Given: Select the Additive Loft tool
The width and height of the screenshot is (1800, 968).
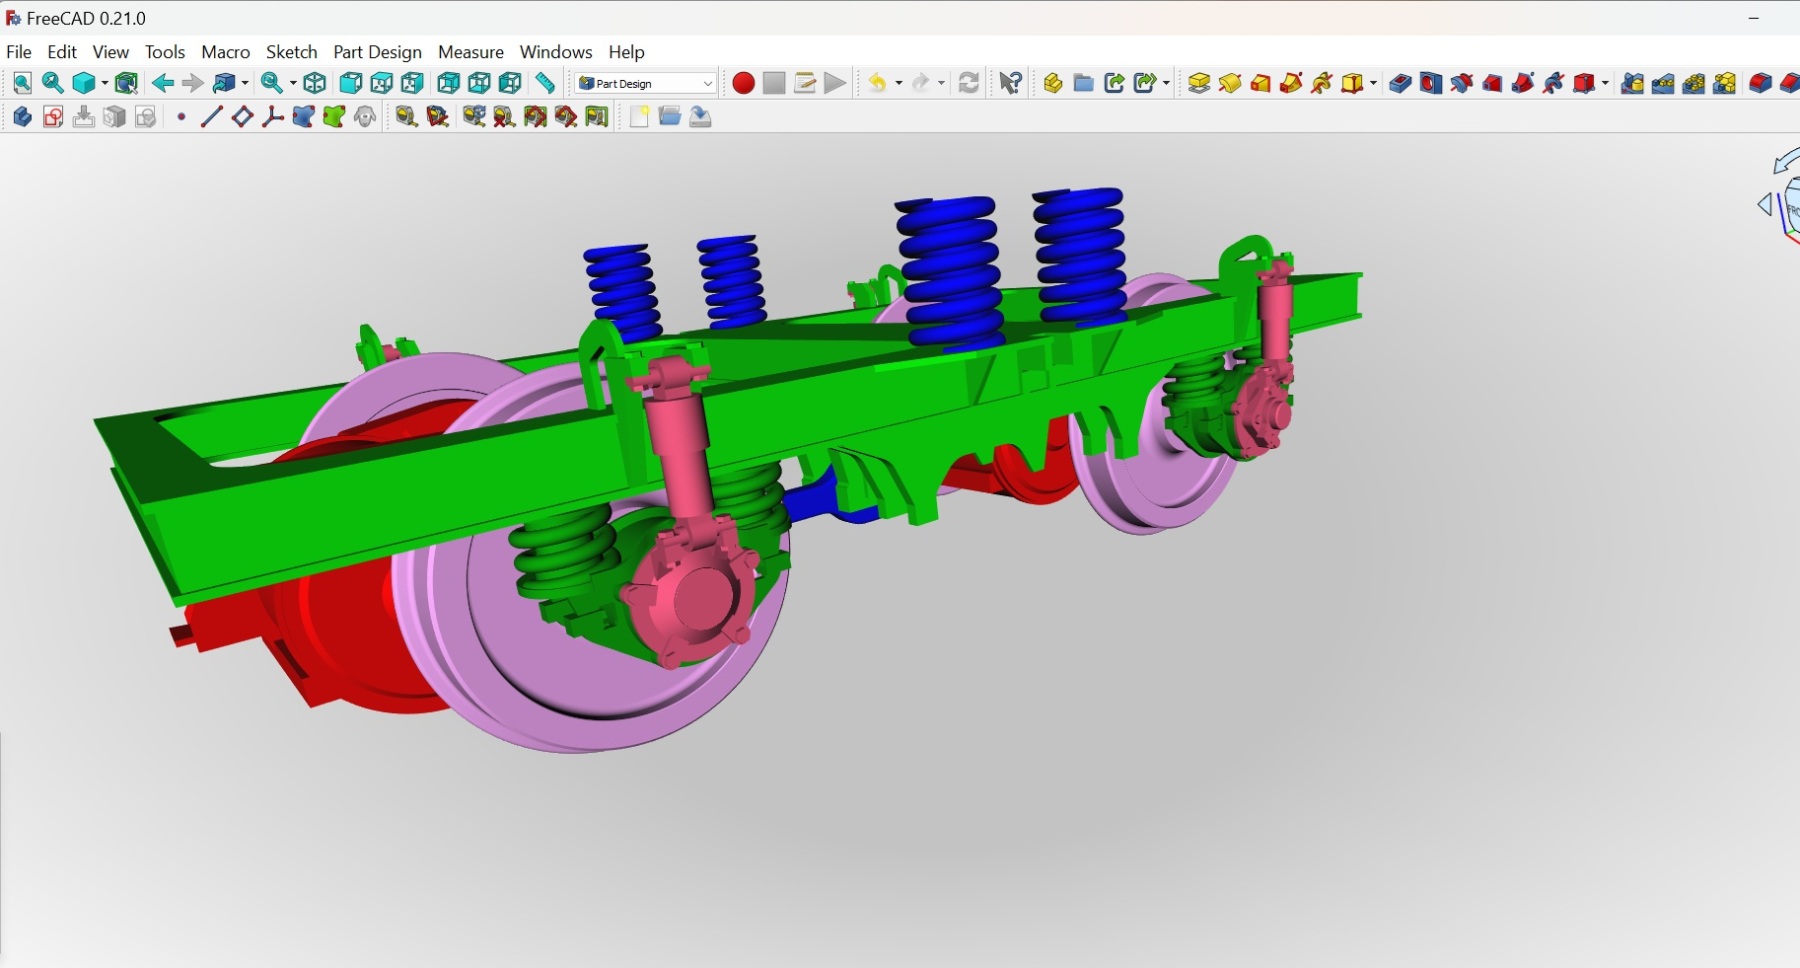Looking at the screenshot, I should point(1261,83).
